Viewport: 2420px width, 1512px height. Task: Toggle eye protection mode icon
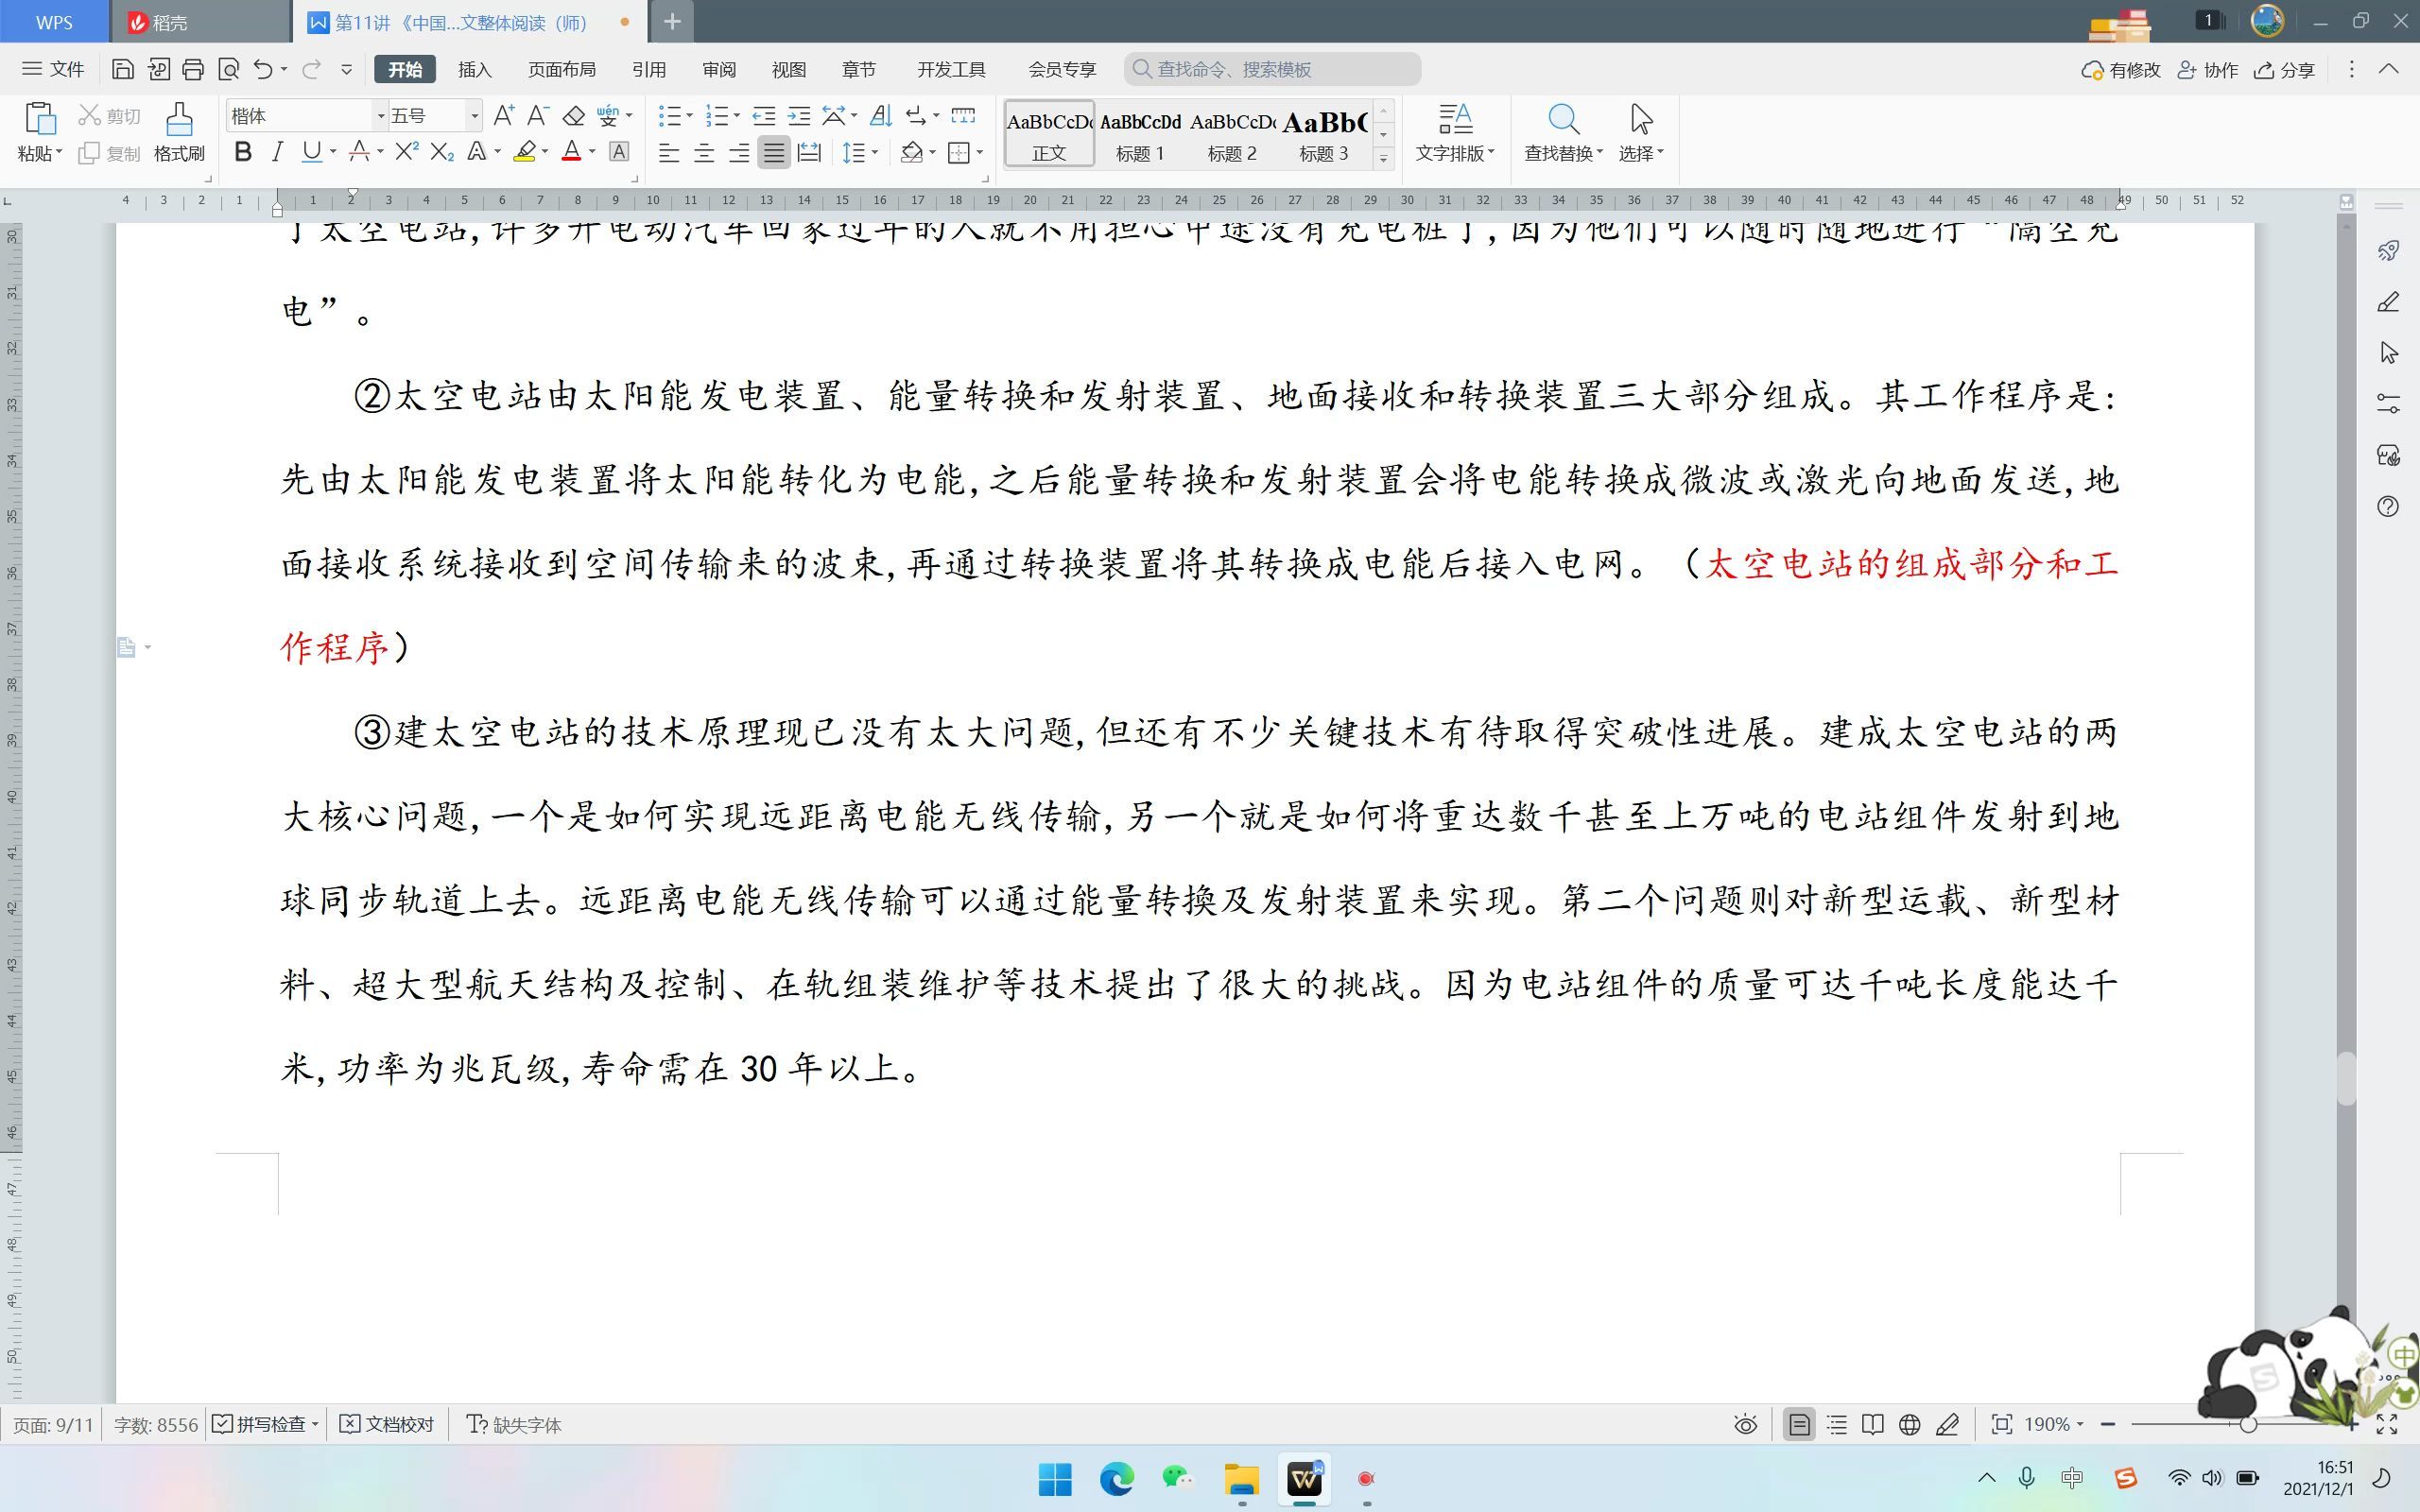click(x=1745, y=1424)
